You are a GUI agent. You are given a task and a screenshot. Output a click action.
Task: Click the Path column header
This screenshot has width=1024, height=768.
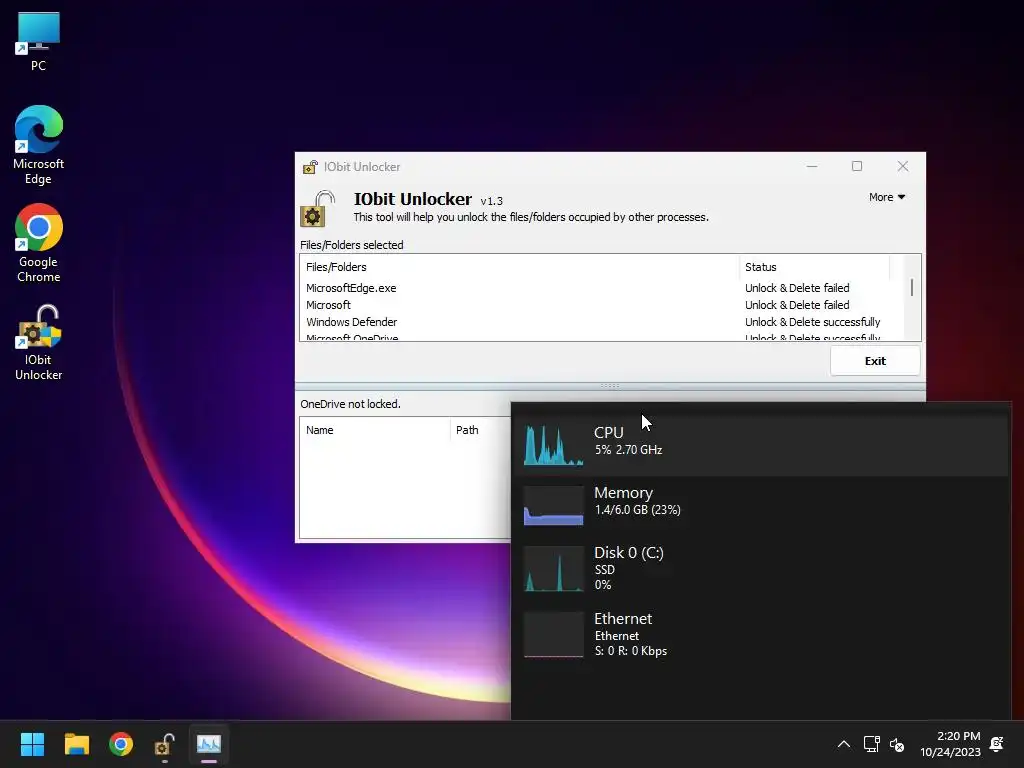480,430
